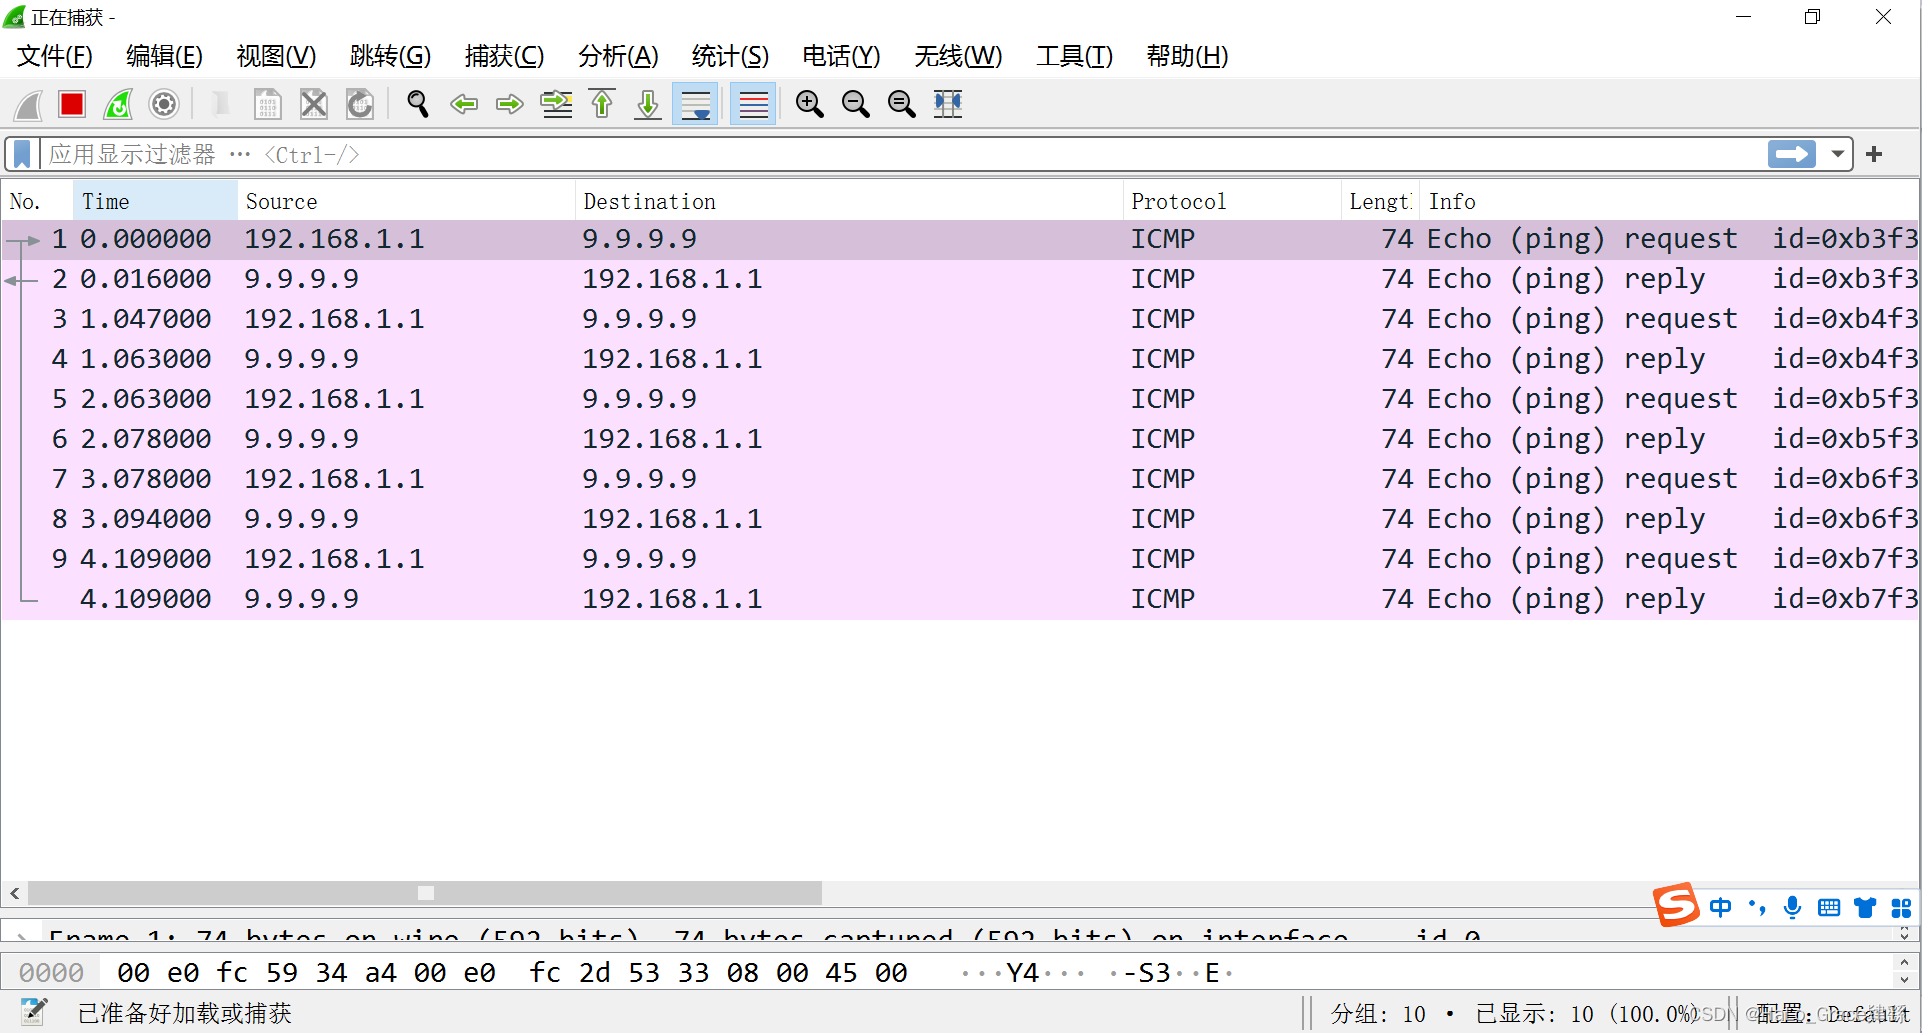Sort by the Destination column header
This screenshot has width=1922, height=1033.
[x=849, y=201]
